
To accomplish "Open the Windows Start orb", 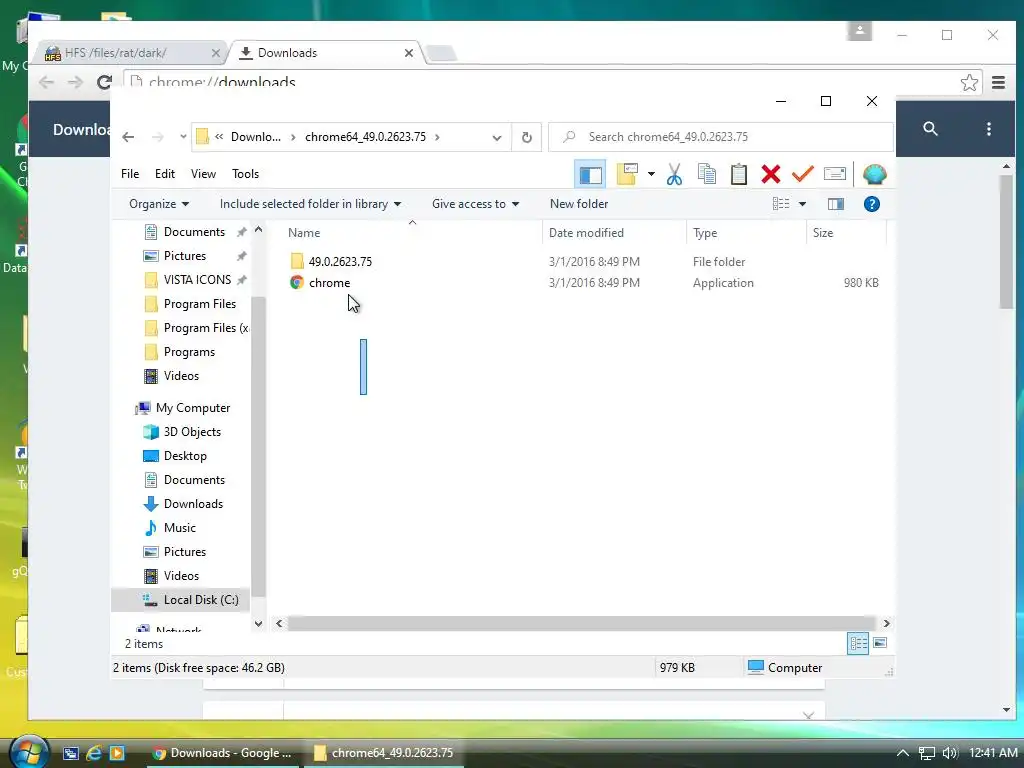I will [30, 751].
